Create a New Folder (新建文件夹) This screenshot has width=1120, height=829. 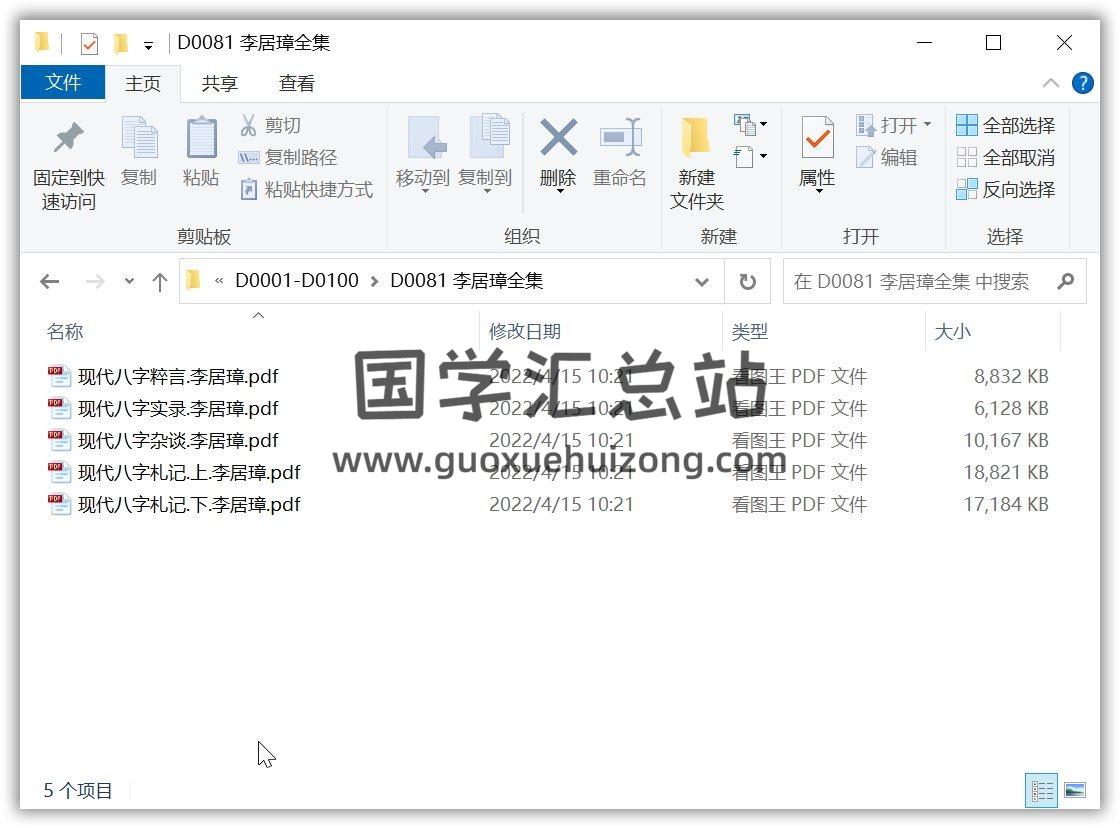point(696,163)
